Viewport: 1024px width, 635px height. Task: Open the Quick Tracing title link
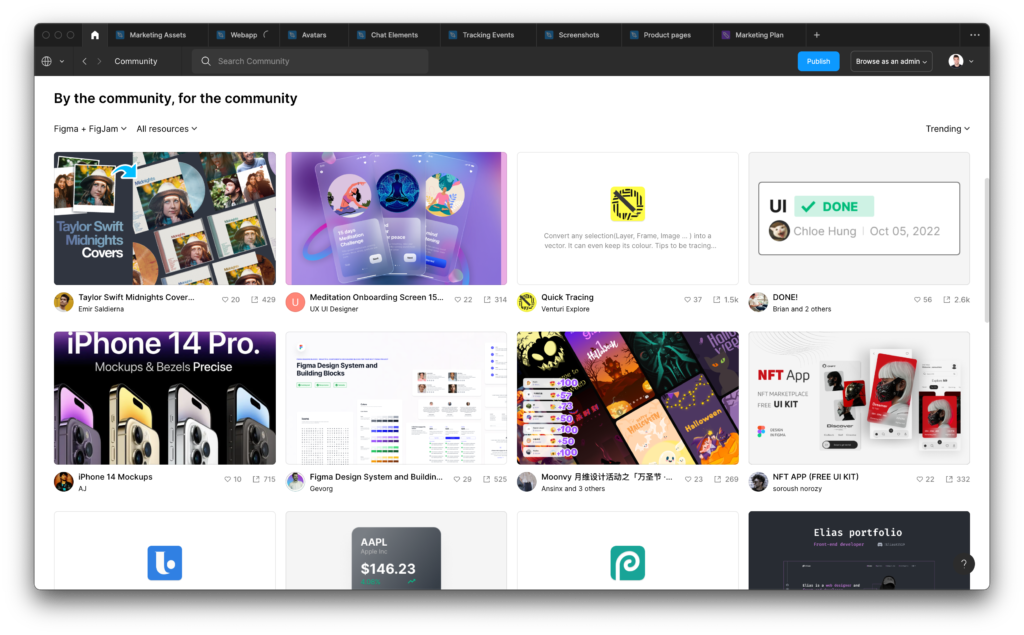tap(567, 297)
